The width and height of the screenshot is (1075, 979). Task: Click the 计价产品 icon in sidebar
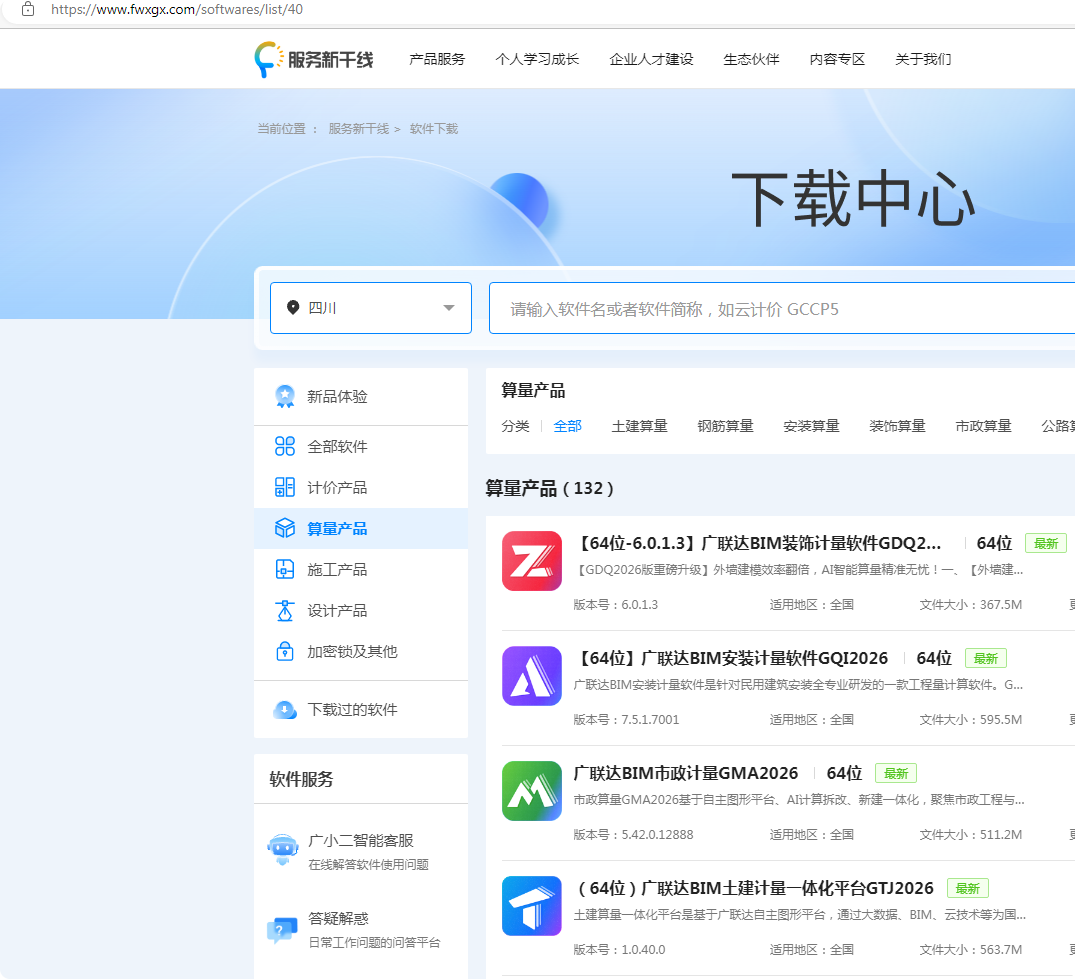click(285, 487)
